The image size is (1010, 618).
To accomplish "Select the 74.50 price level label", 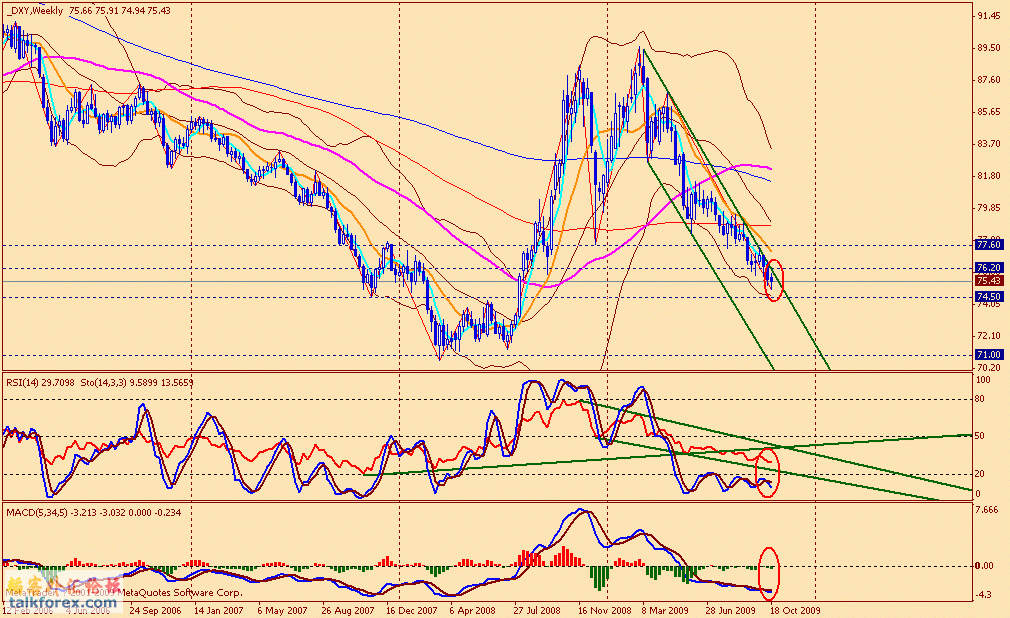I will [988, 296].
